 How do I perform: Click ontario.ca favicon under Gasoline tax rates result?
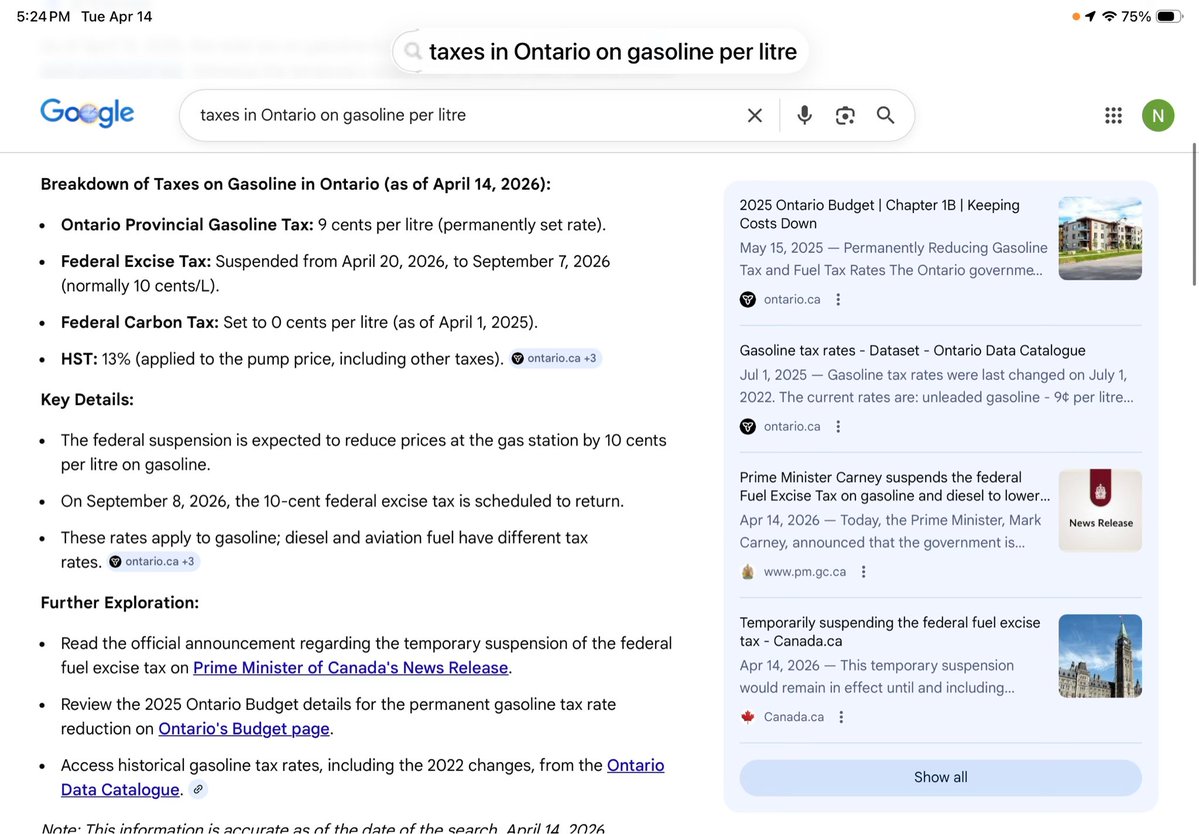(748, 427)
